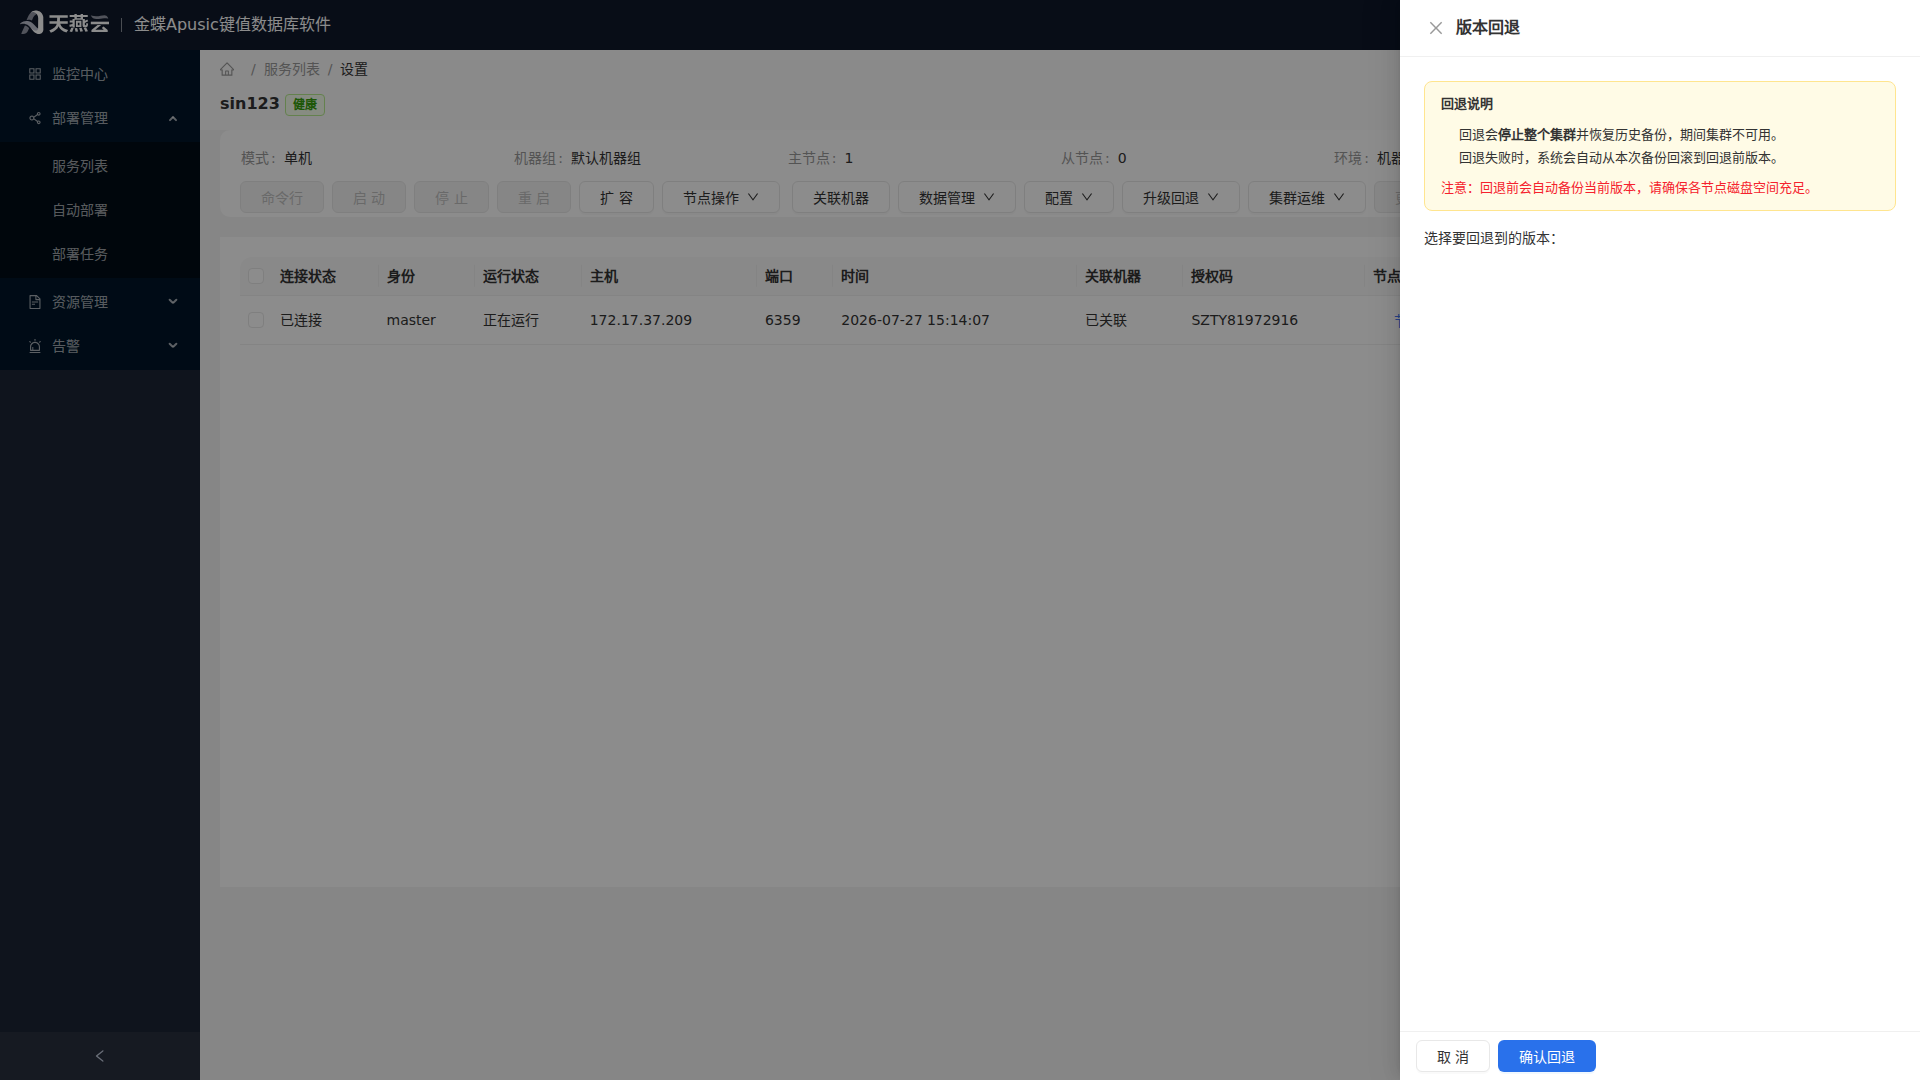Click 取消 button in drawer
This screenshot has width=1920, height=1080.
pyautogui.click(x=1452, y=1057)
